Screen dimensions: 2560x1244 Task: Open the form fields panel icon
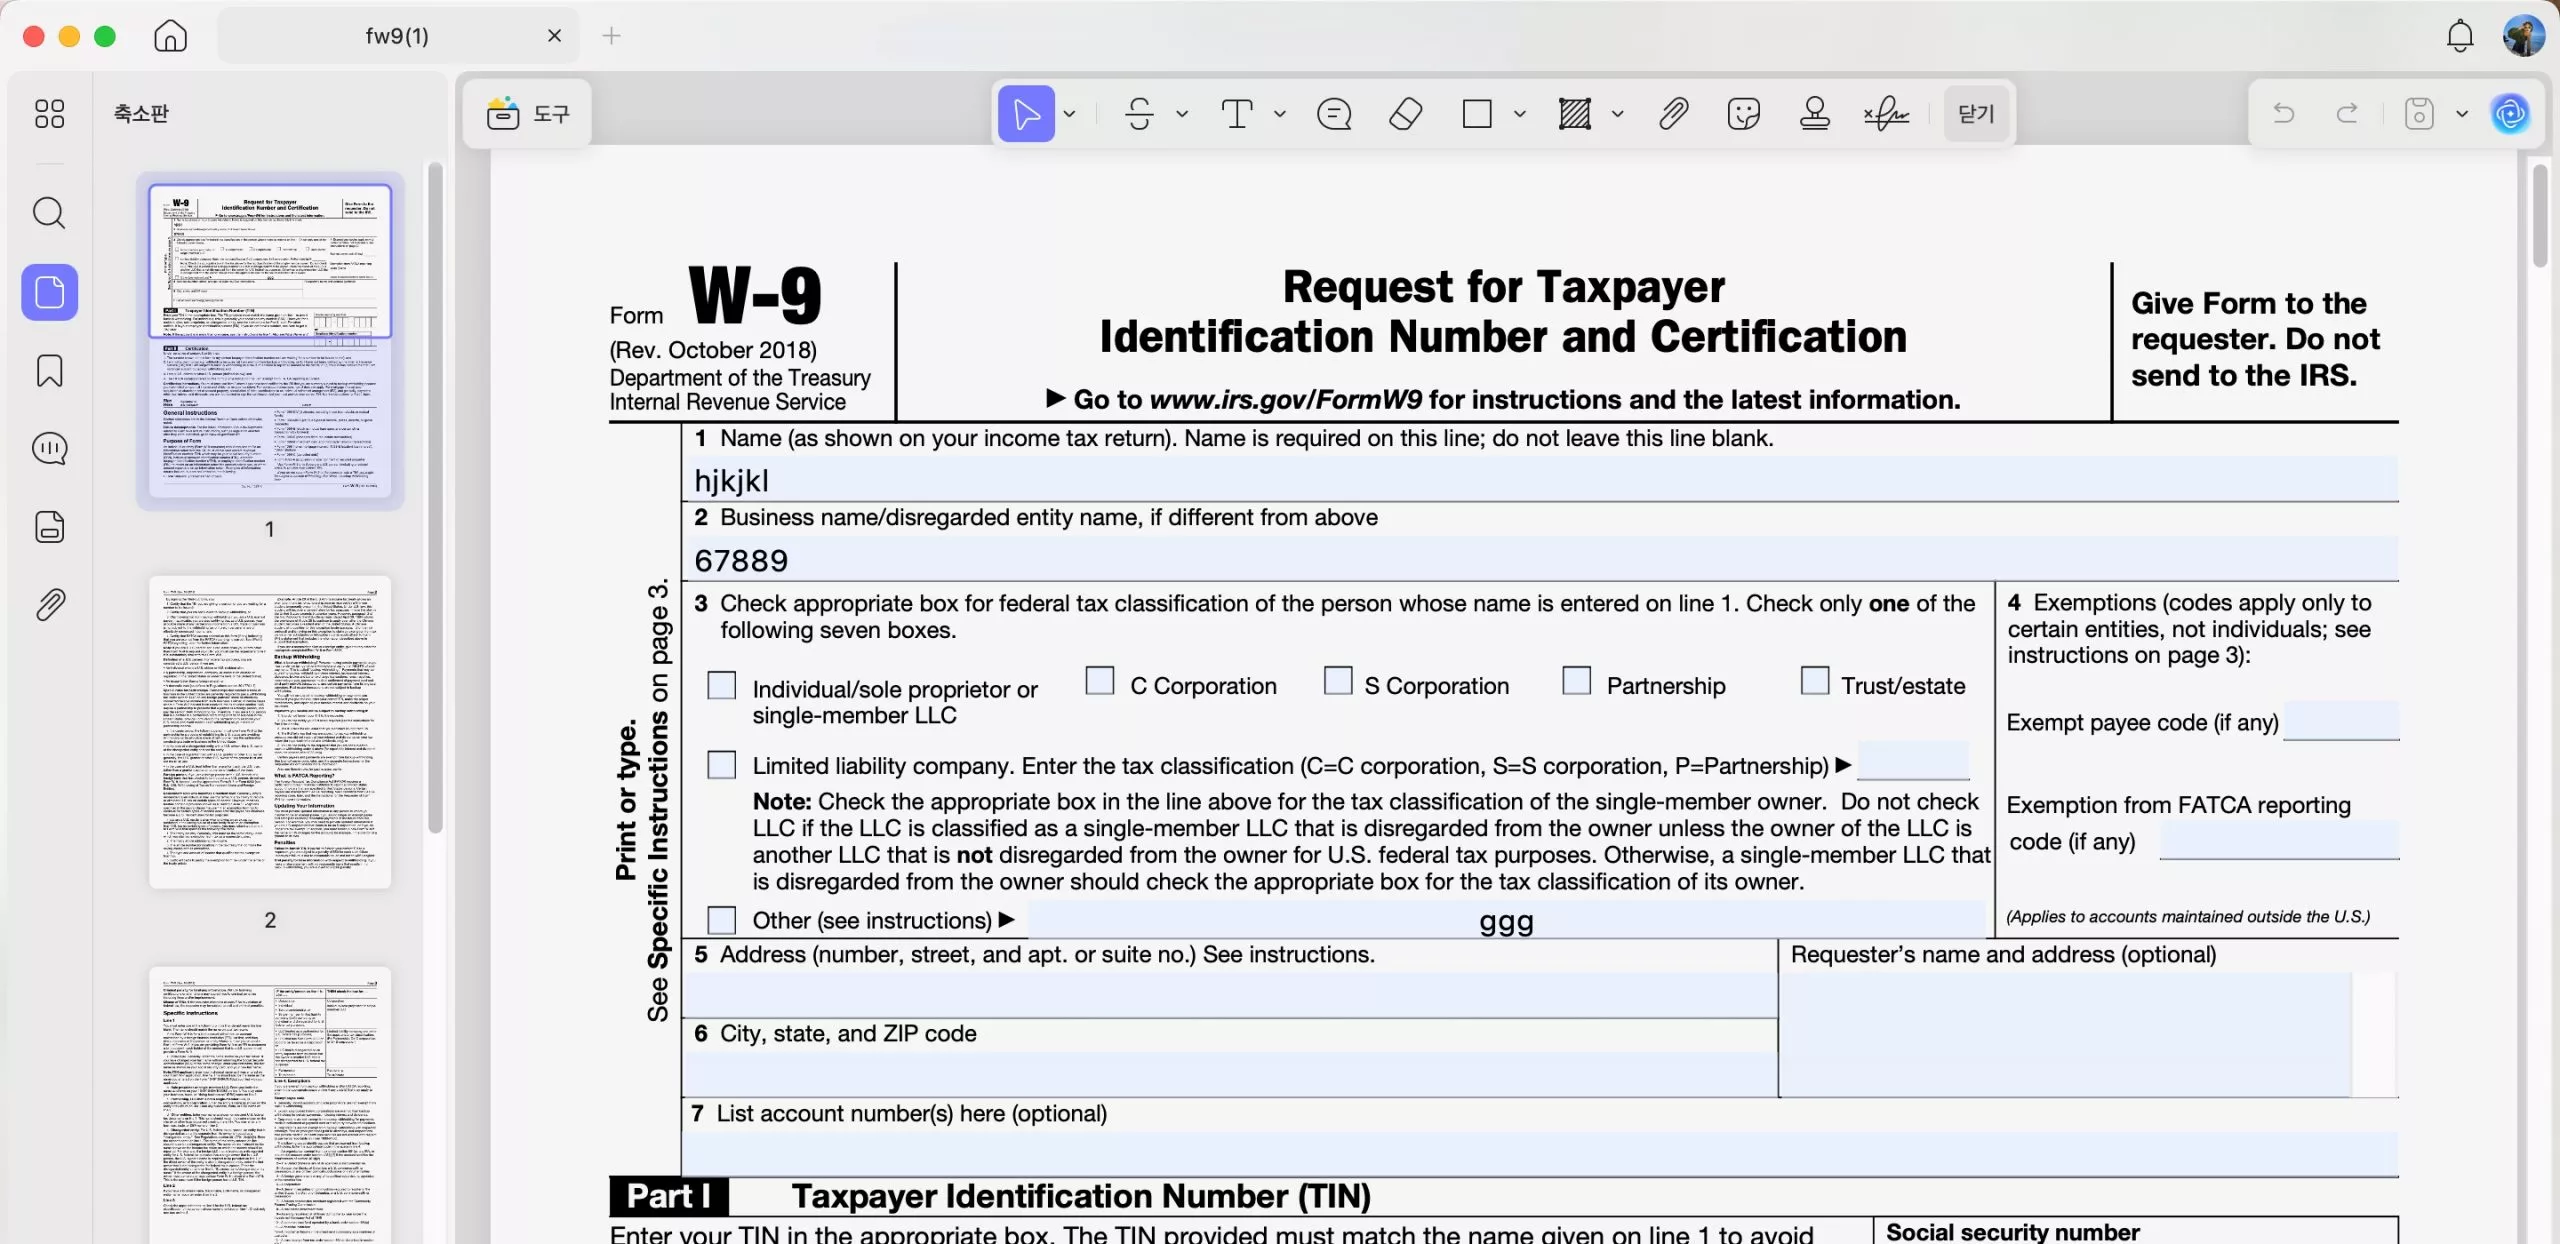50,526
